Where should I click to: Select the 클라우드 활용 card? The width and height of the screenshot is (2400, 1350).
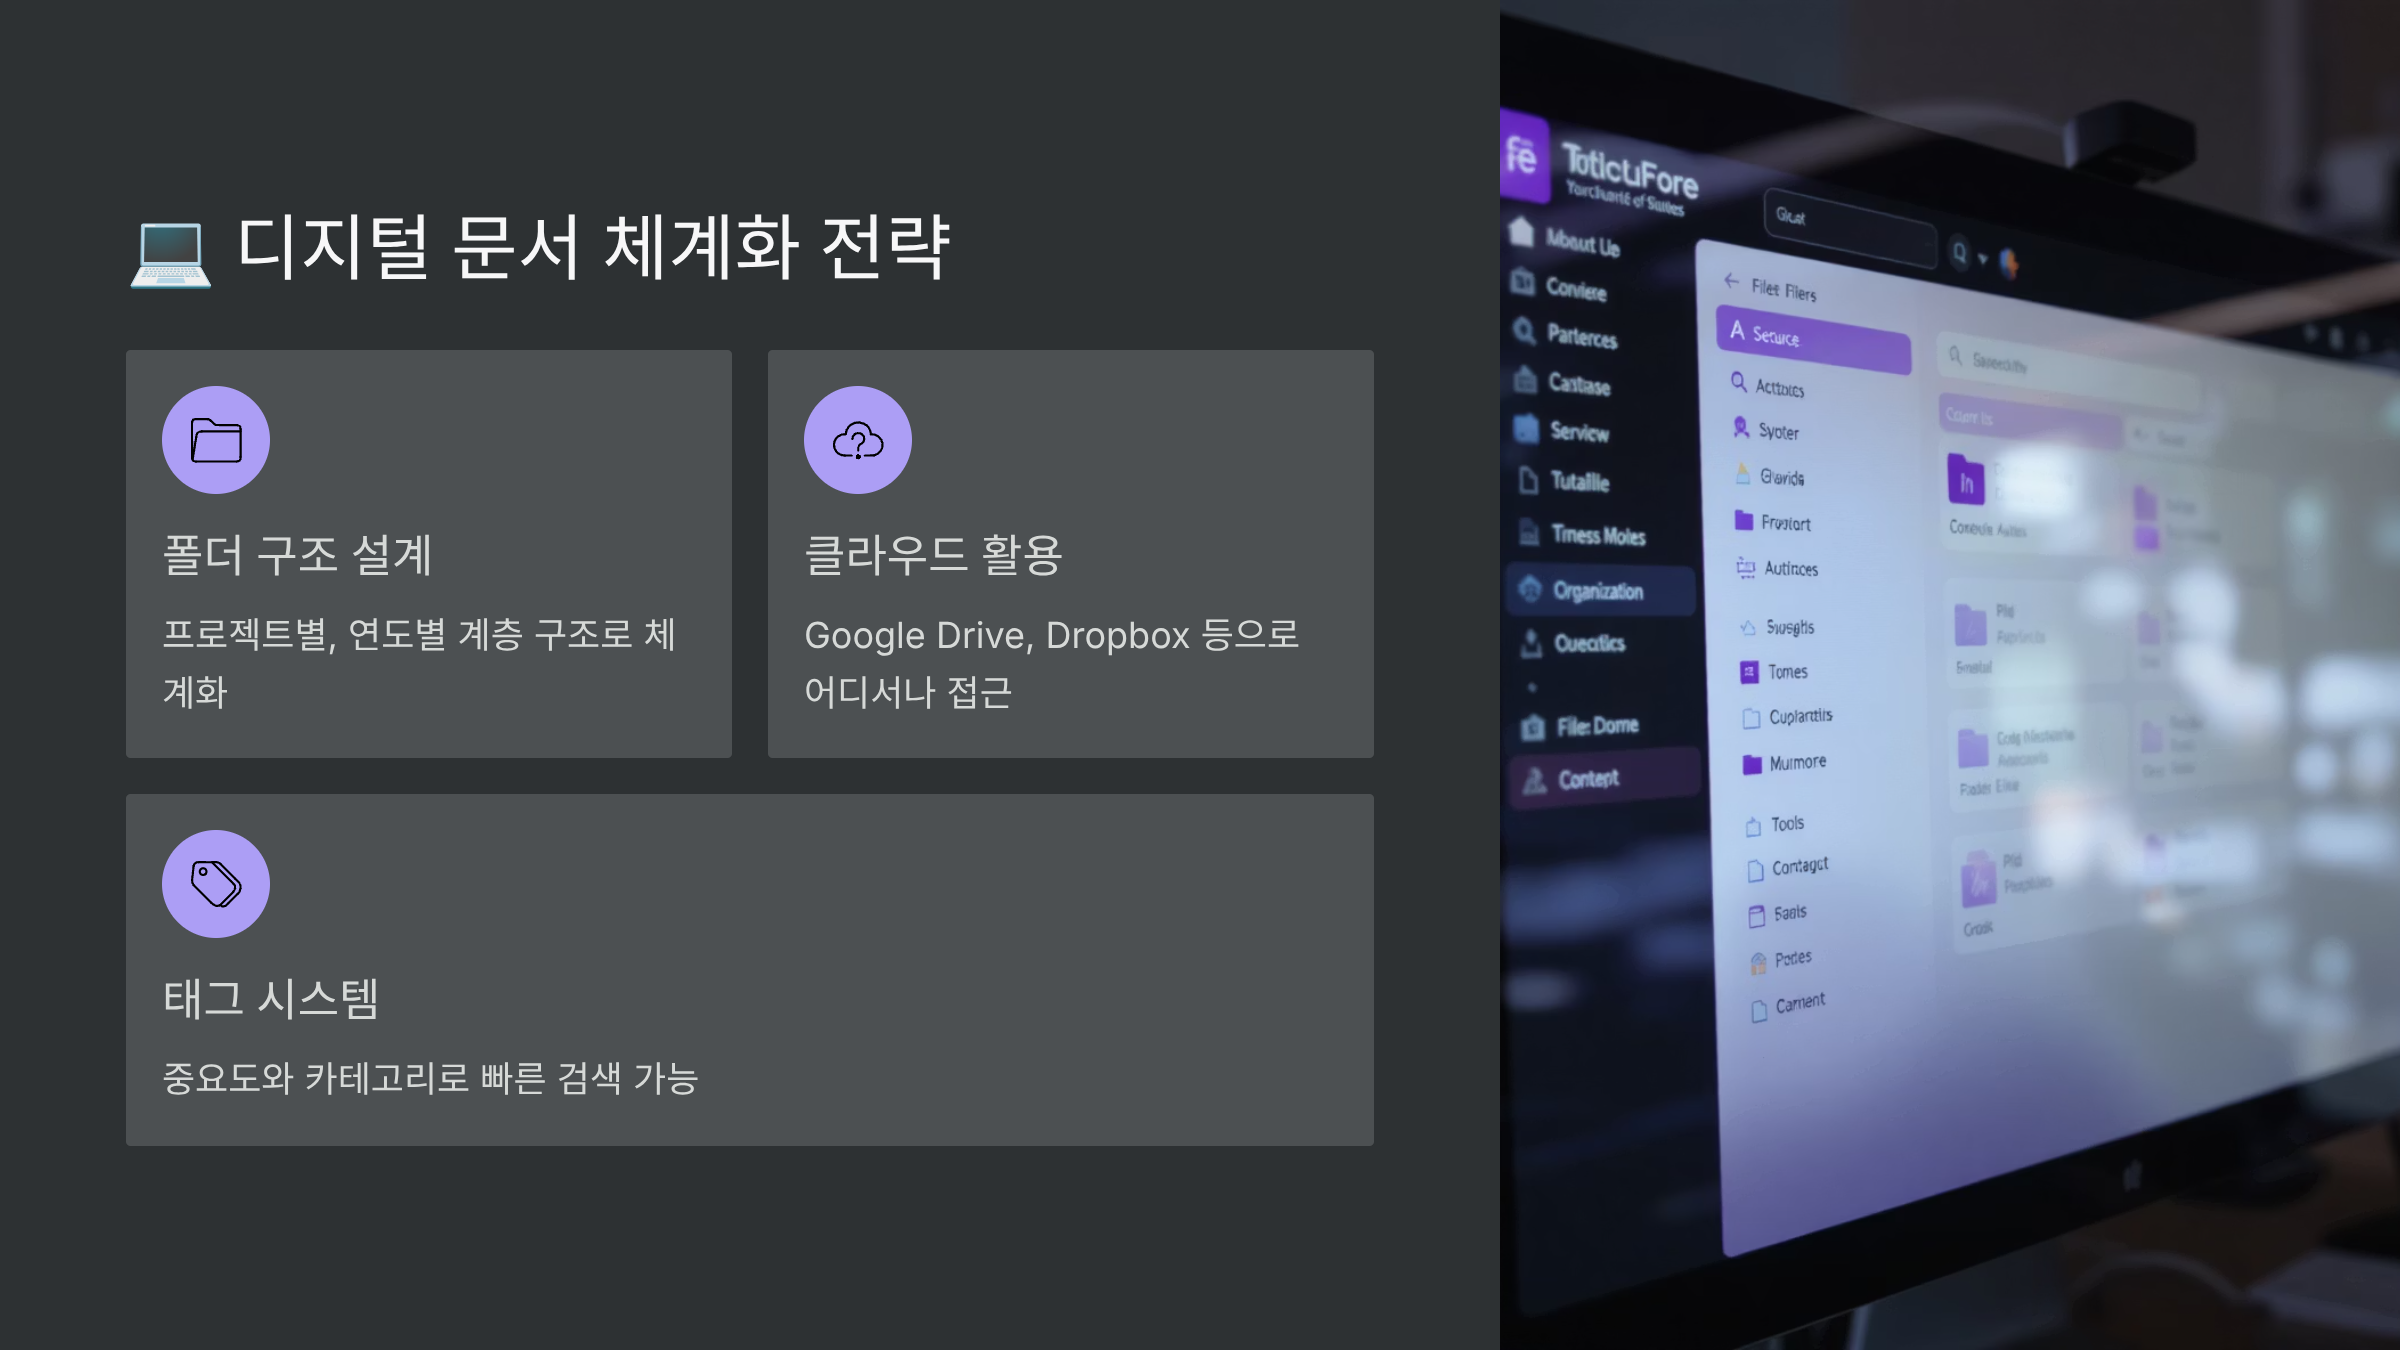(1070, 553)
